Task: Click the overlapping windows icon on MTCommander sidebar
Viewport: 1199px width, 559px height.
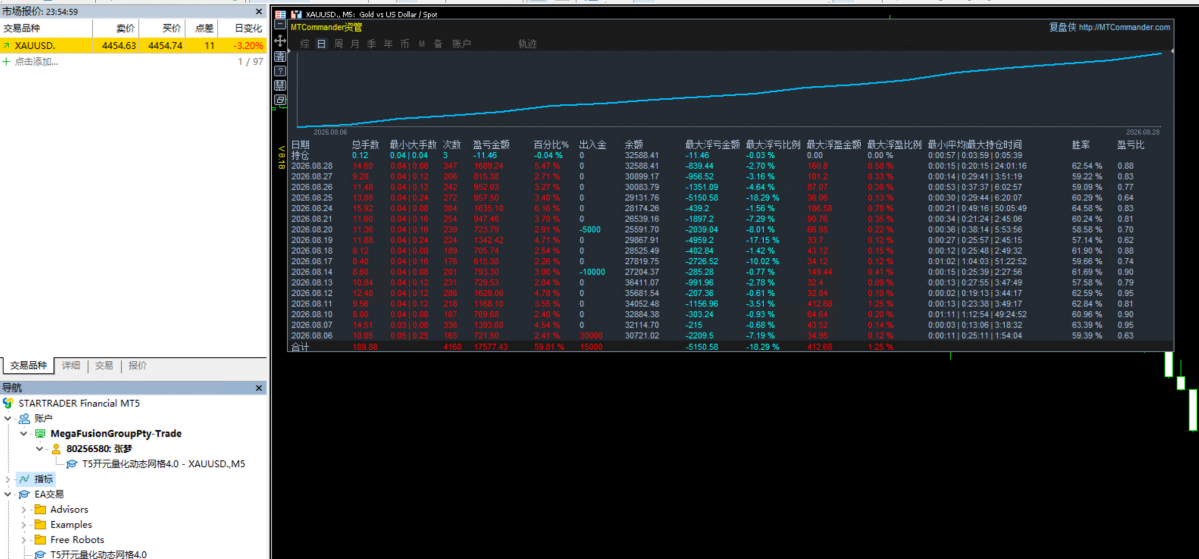Action: [x=280, y=99]
